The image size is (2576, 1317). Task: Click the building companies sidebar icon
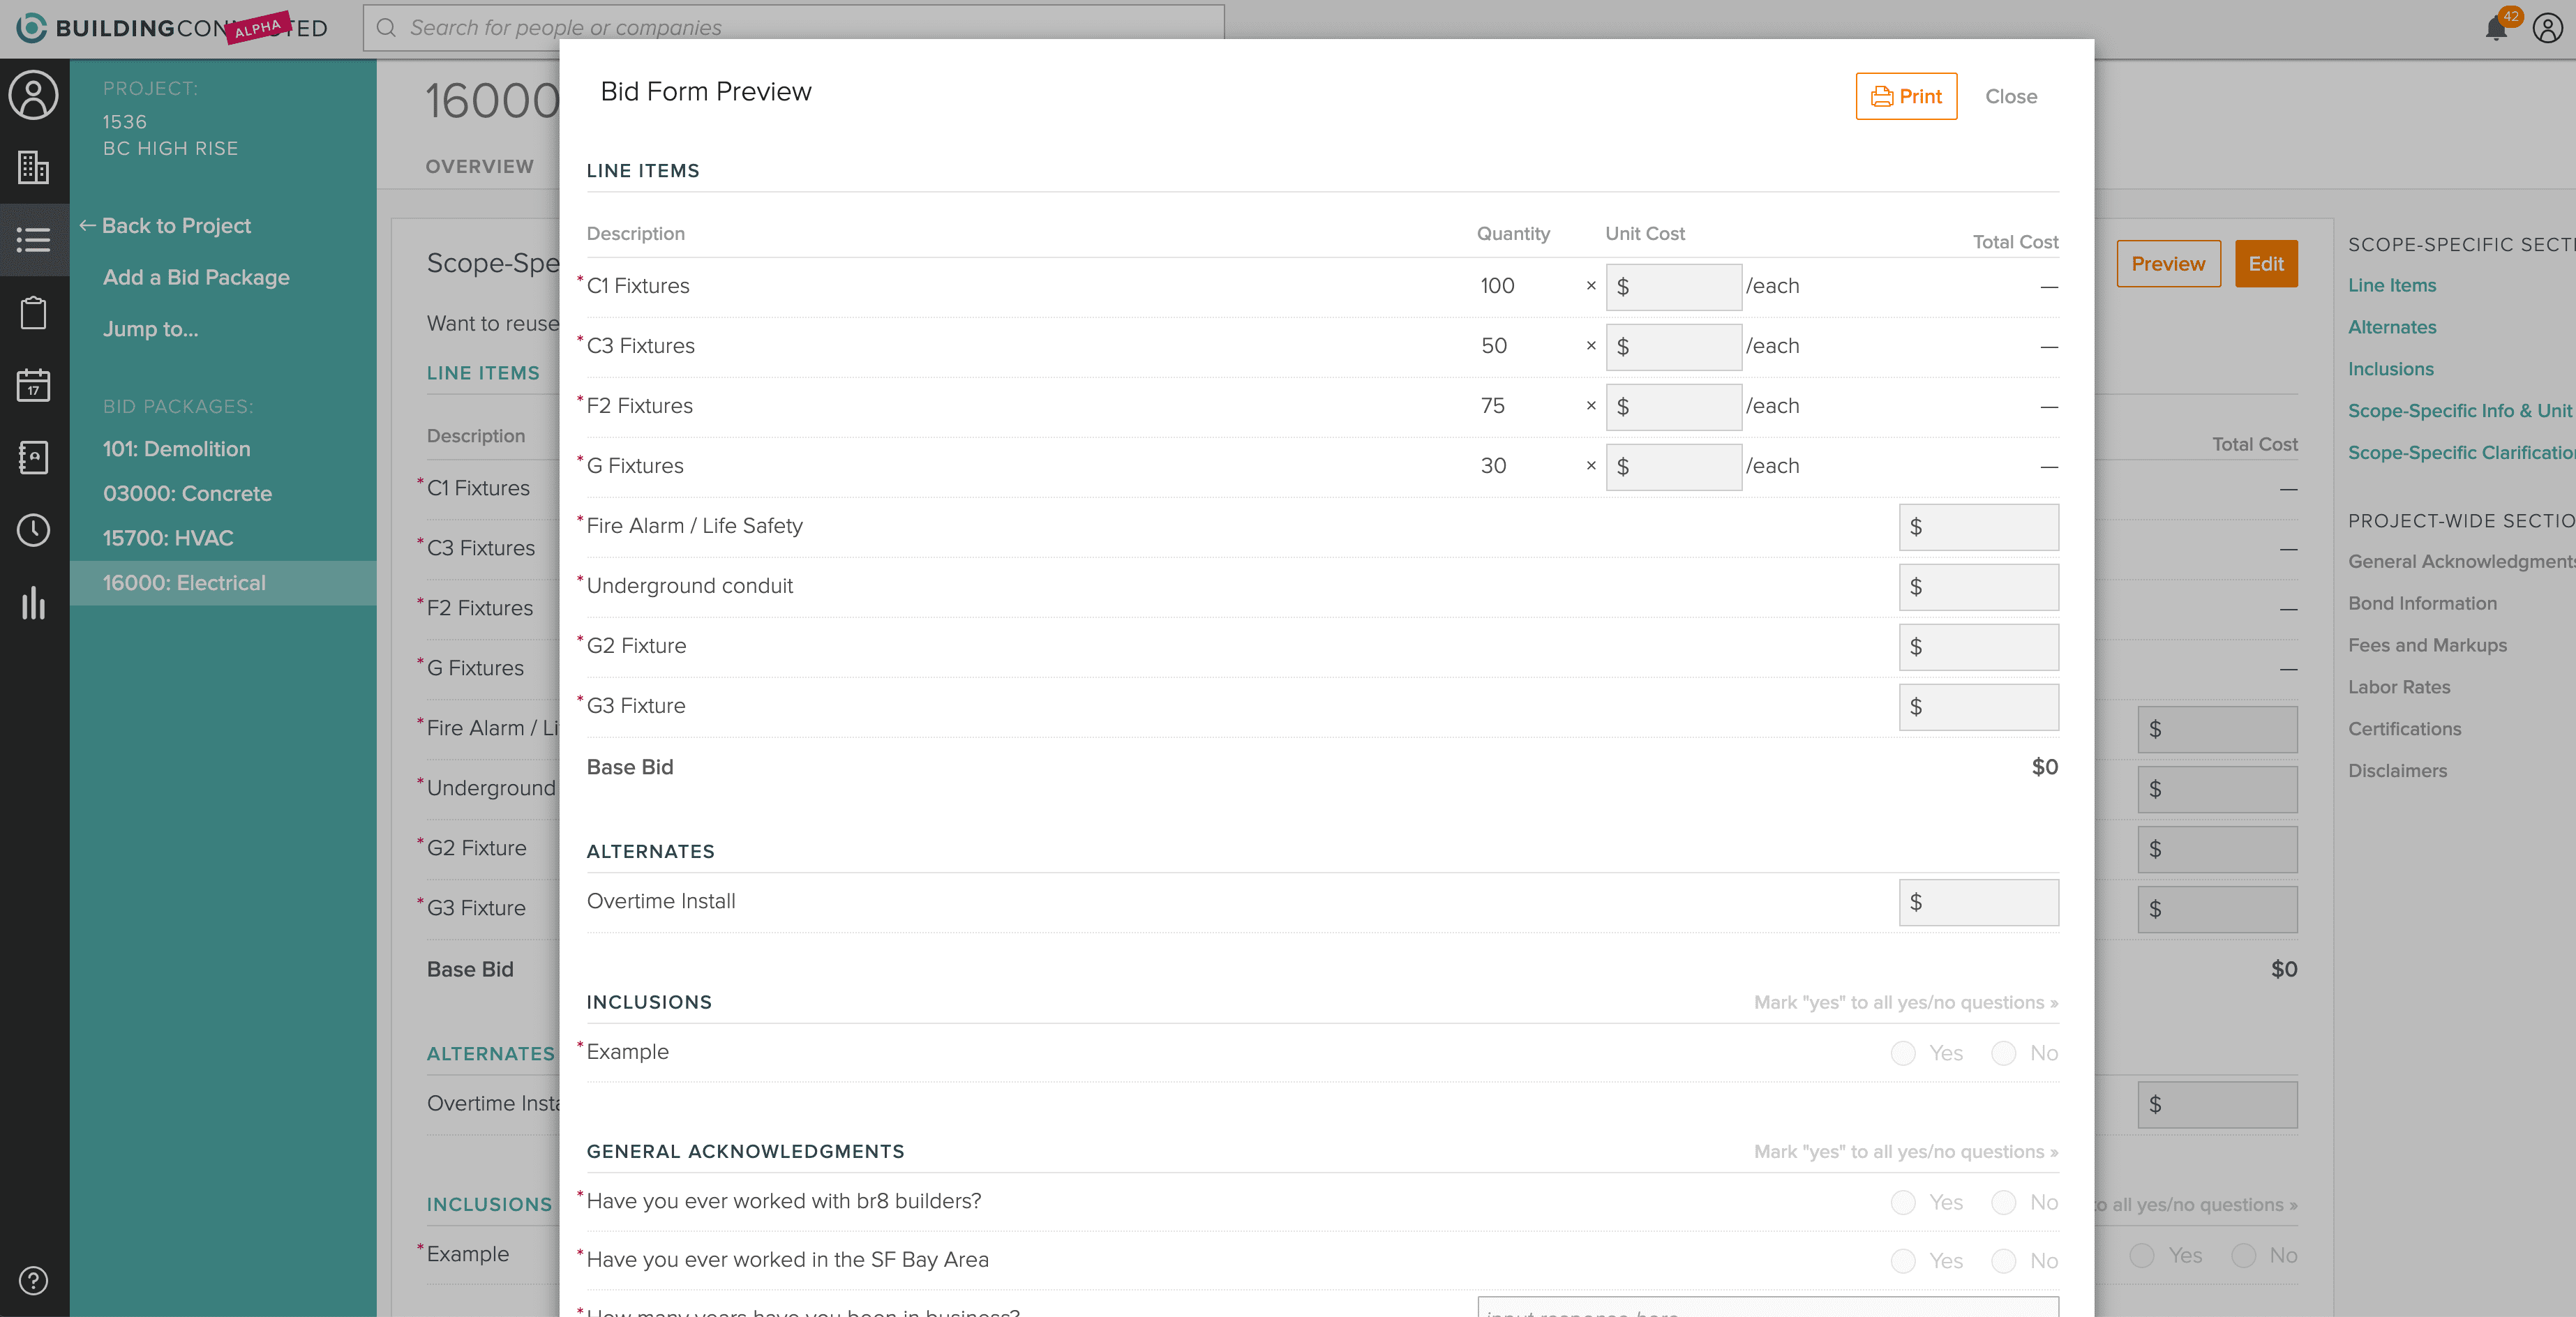coord(33,167)
